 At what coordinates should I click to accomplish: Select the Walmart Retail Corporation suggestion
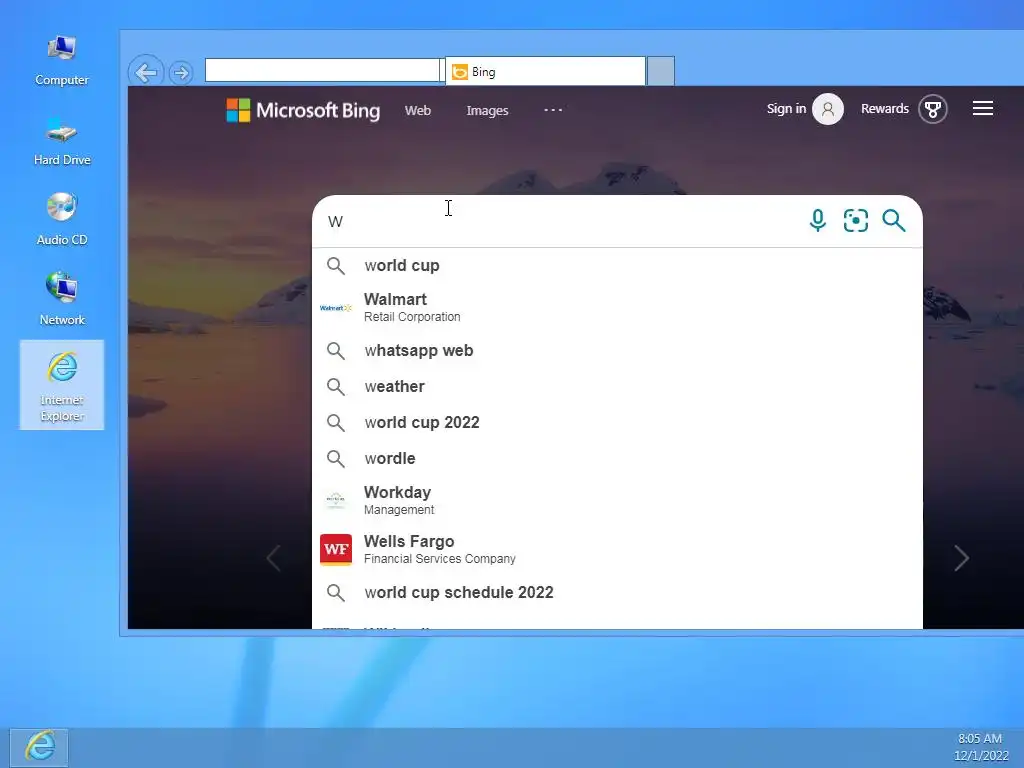point(617,308)
